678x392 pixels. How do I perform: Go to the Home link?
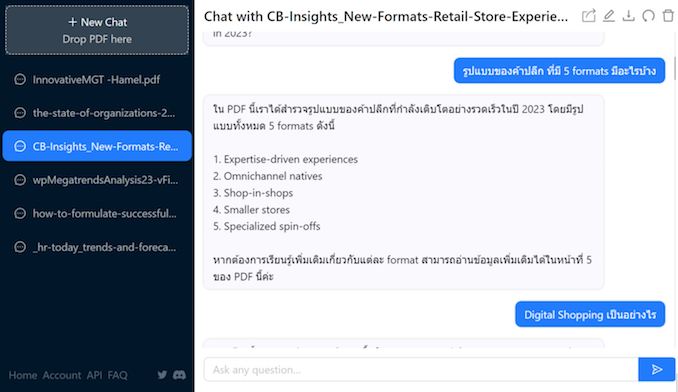(23, 375)
